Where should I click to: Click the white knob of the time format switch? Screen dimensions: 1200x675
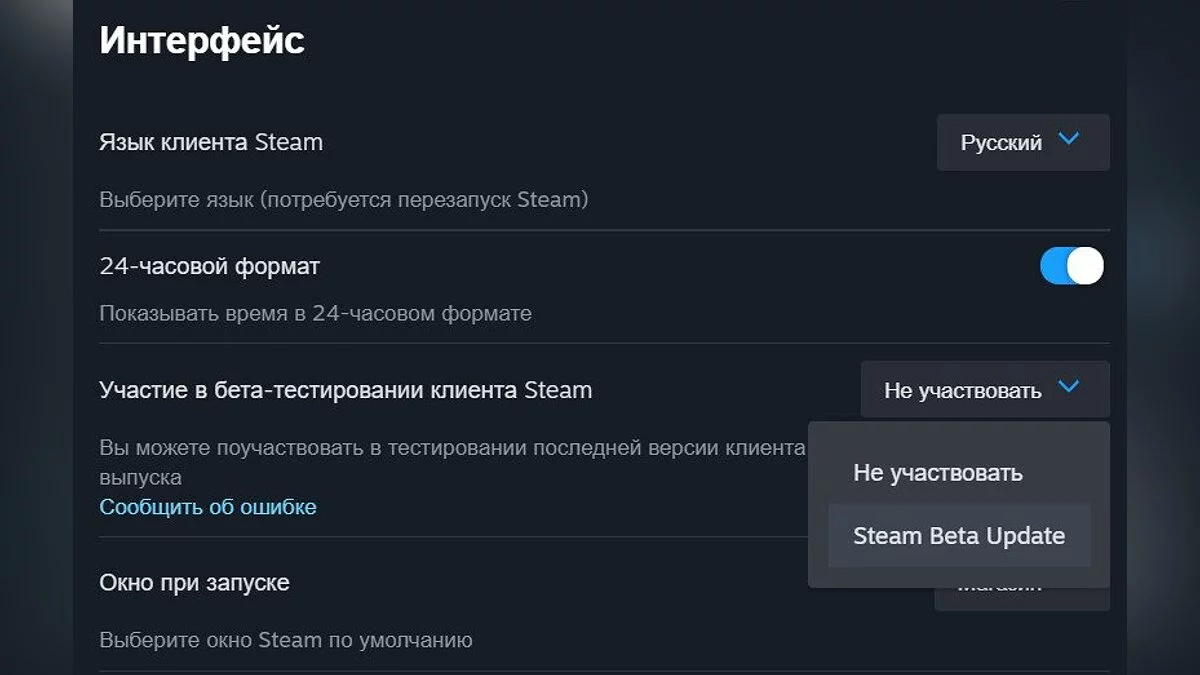coord(1085,267)
